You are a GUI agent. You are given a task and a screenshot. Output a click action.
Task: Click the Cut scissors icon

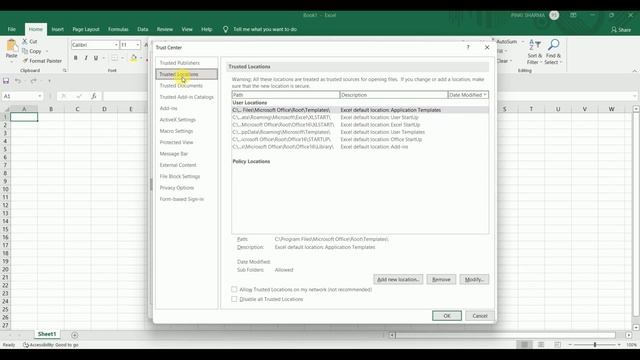coord(25,41)
